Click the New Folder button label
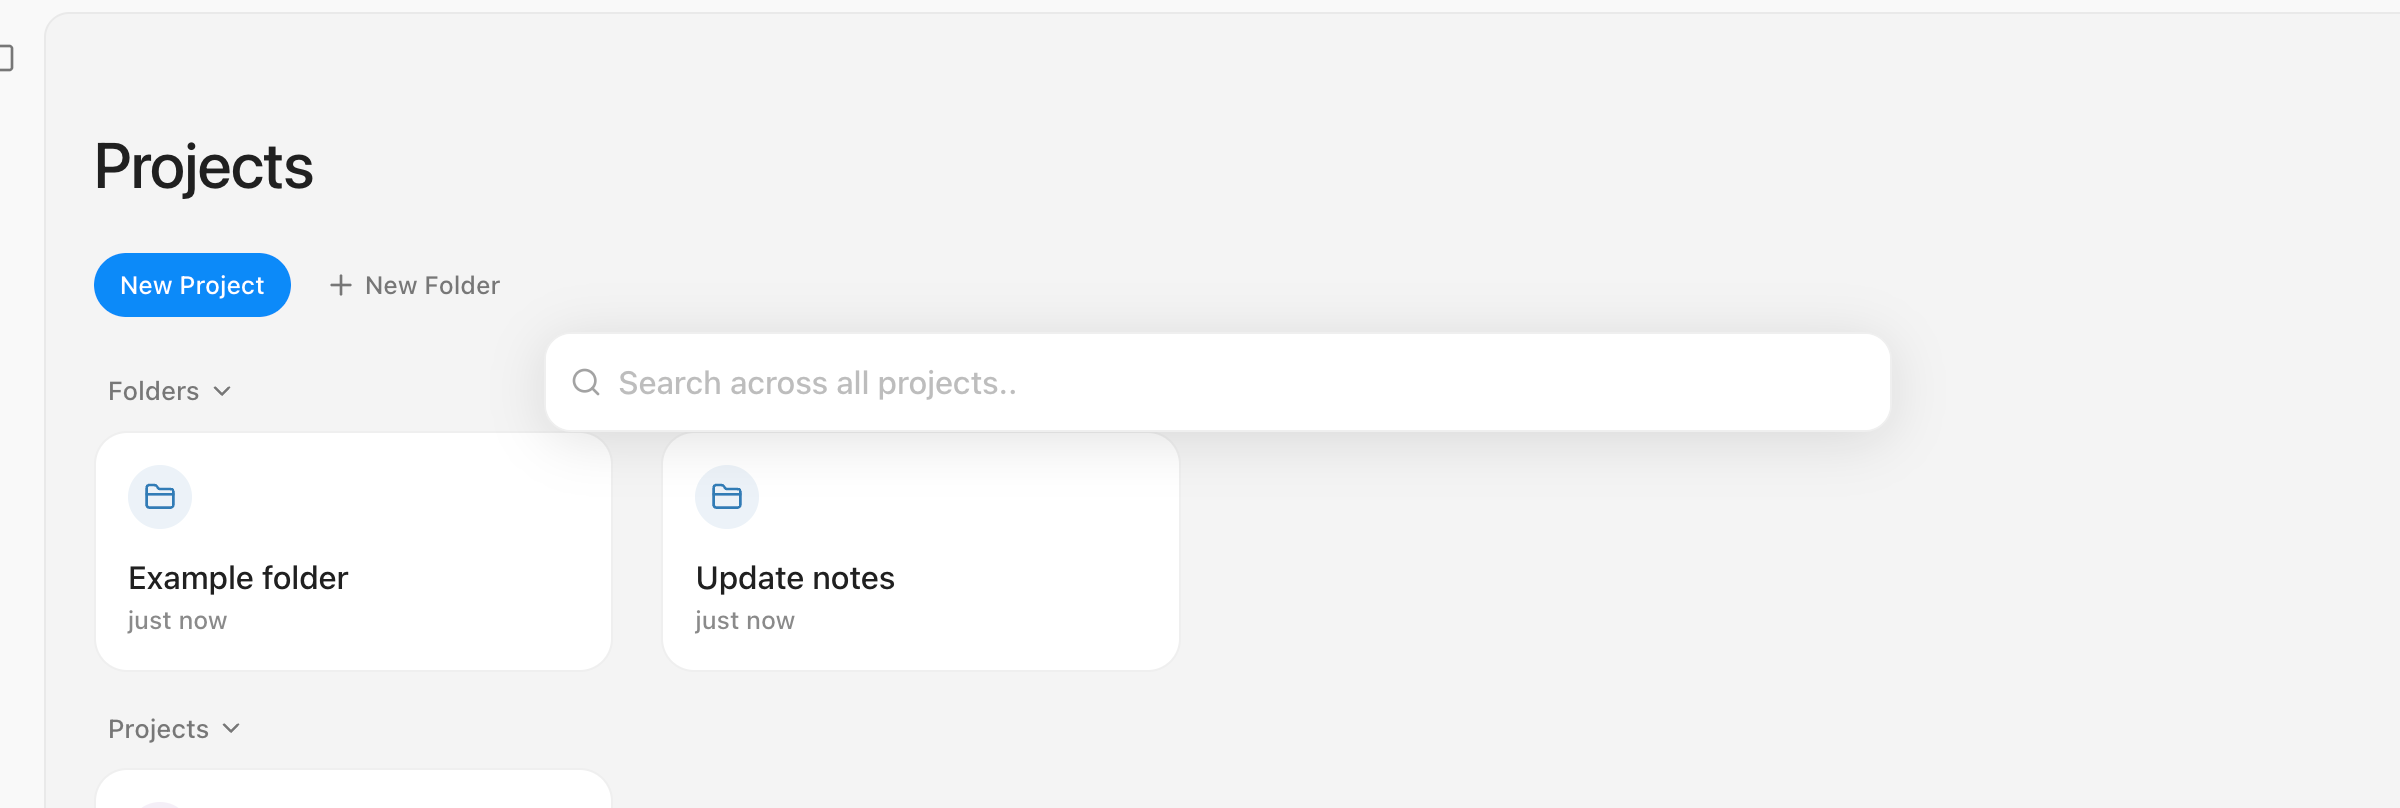 click(432, 285)
